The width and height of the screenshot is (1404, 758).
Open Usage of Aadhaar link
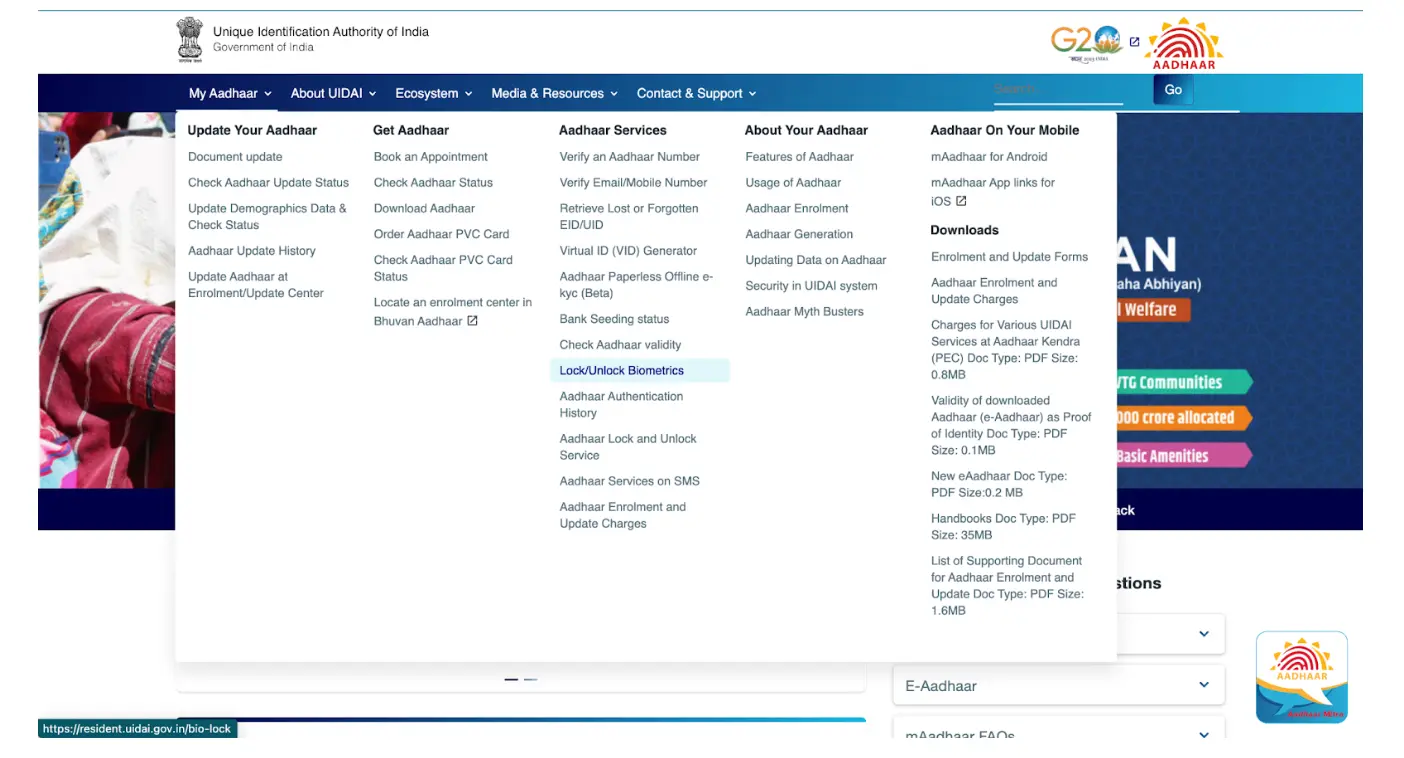793,183
